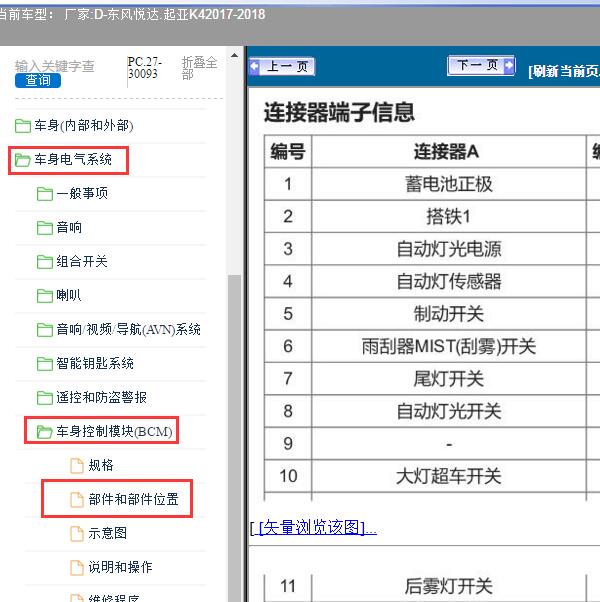Select the 大灯超车开关 table cell
The width and height of the screenshot is (600, 602).
[x=448, y=476]
